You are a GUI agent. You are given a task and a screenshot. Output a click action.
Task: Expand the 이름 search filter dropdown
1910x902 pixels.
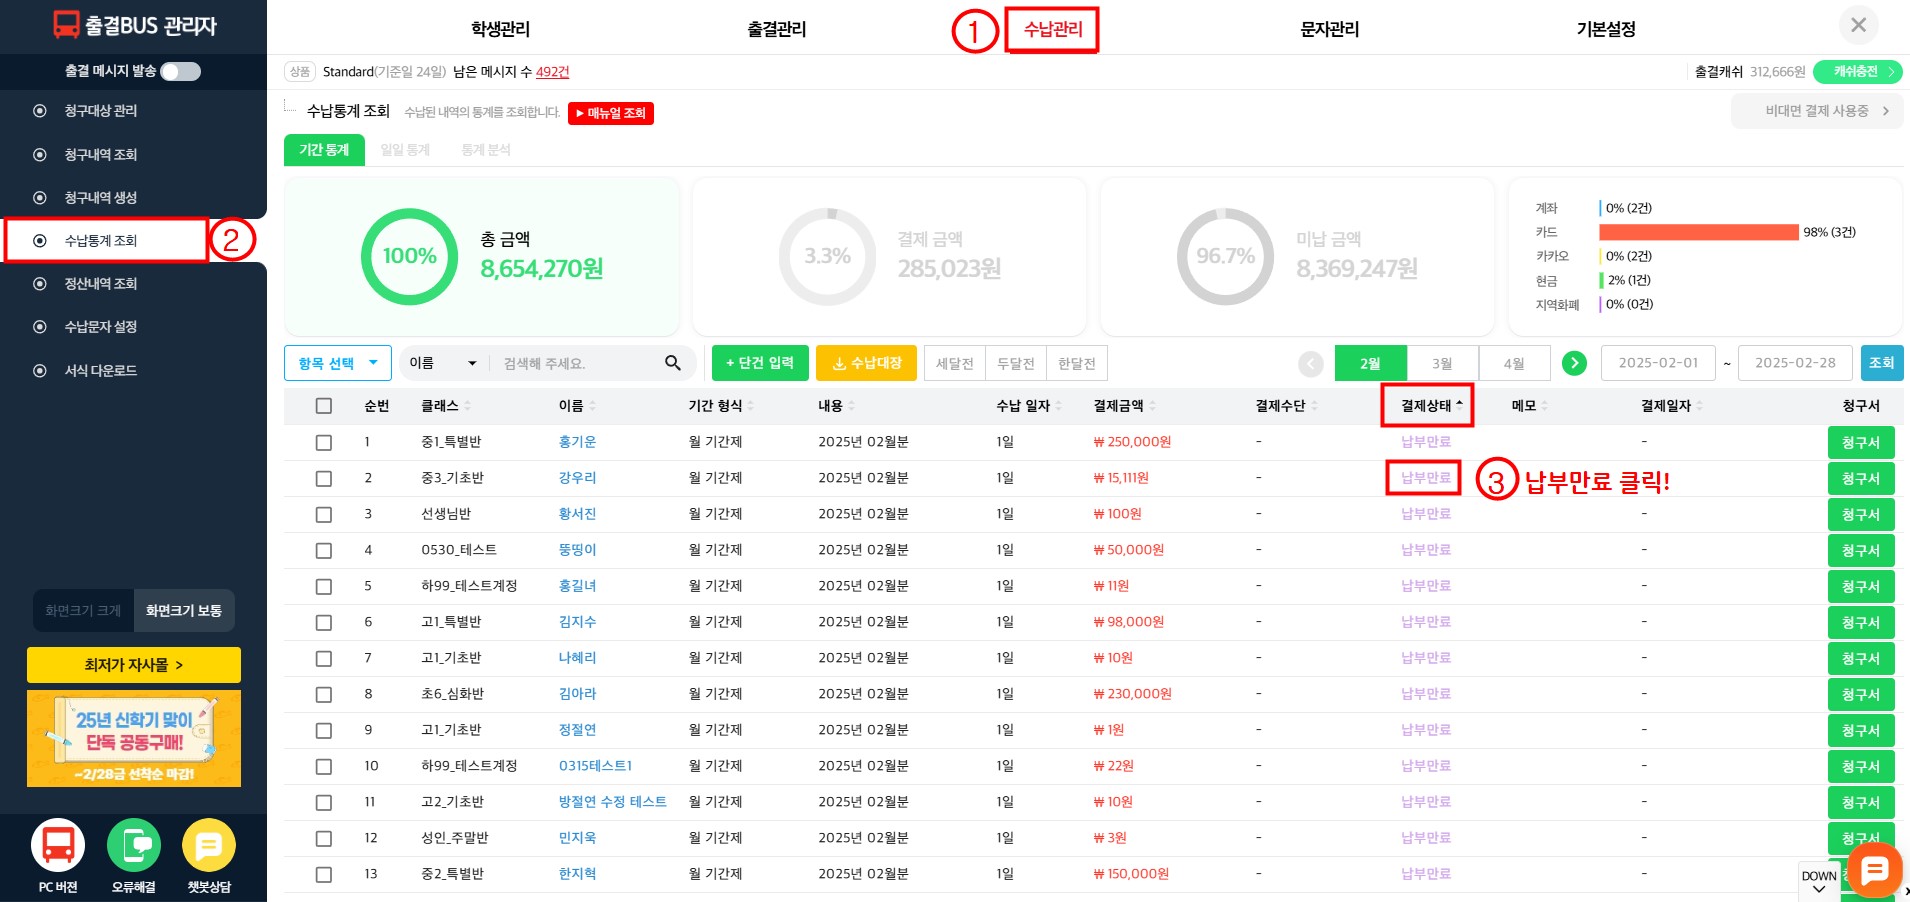(443, 363)
